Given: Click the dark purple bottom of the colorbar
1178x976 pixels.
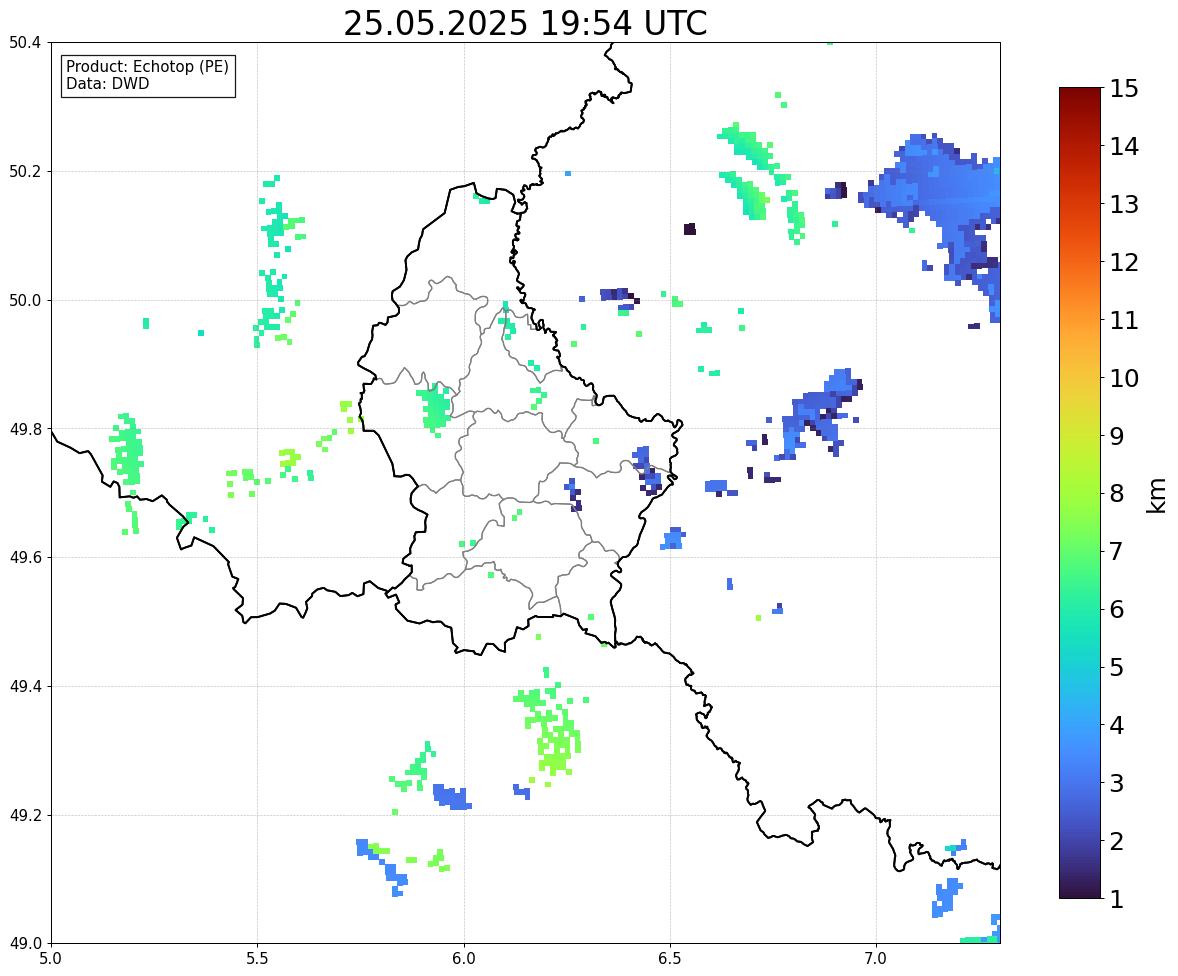Looking at the screenshot, I should (1080, 885).
